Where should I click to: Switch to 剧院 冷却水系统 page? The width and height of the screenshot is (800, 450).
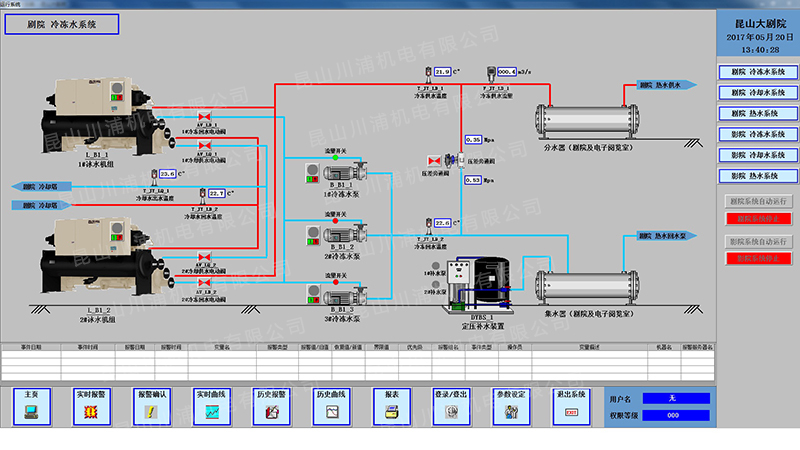pos(757,92)
